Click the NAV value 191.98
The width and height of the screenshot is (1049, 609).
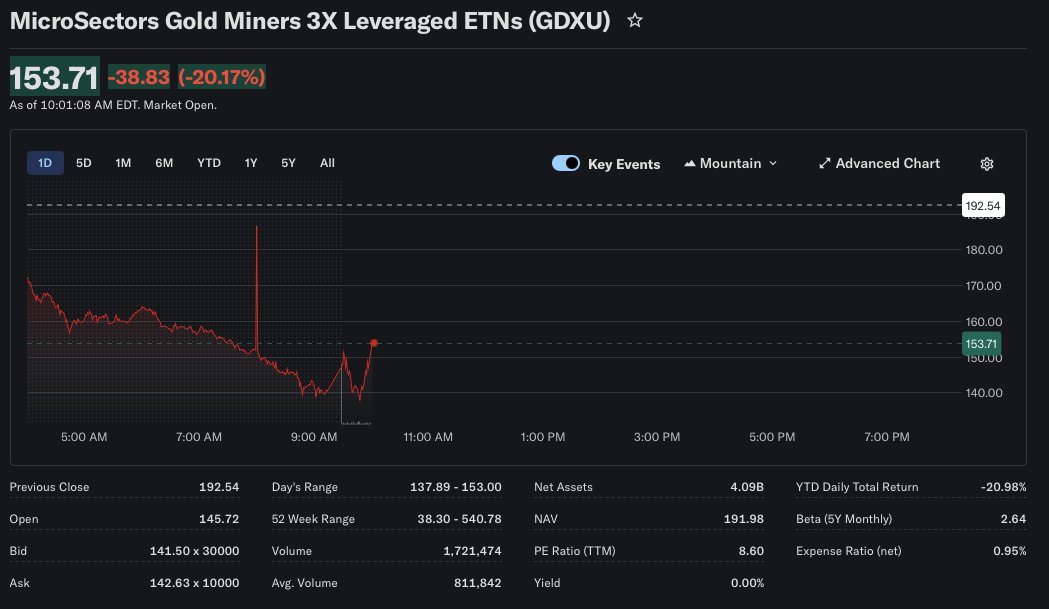(x=743, y=519)
